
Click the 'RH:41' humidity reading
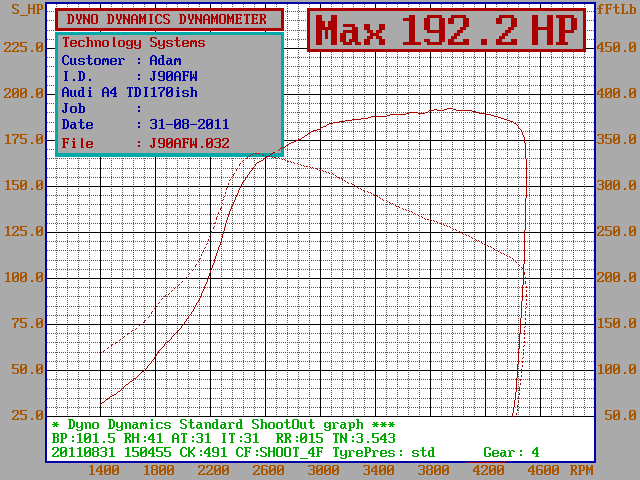[144, 438]
